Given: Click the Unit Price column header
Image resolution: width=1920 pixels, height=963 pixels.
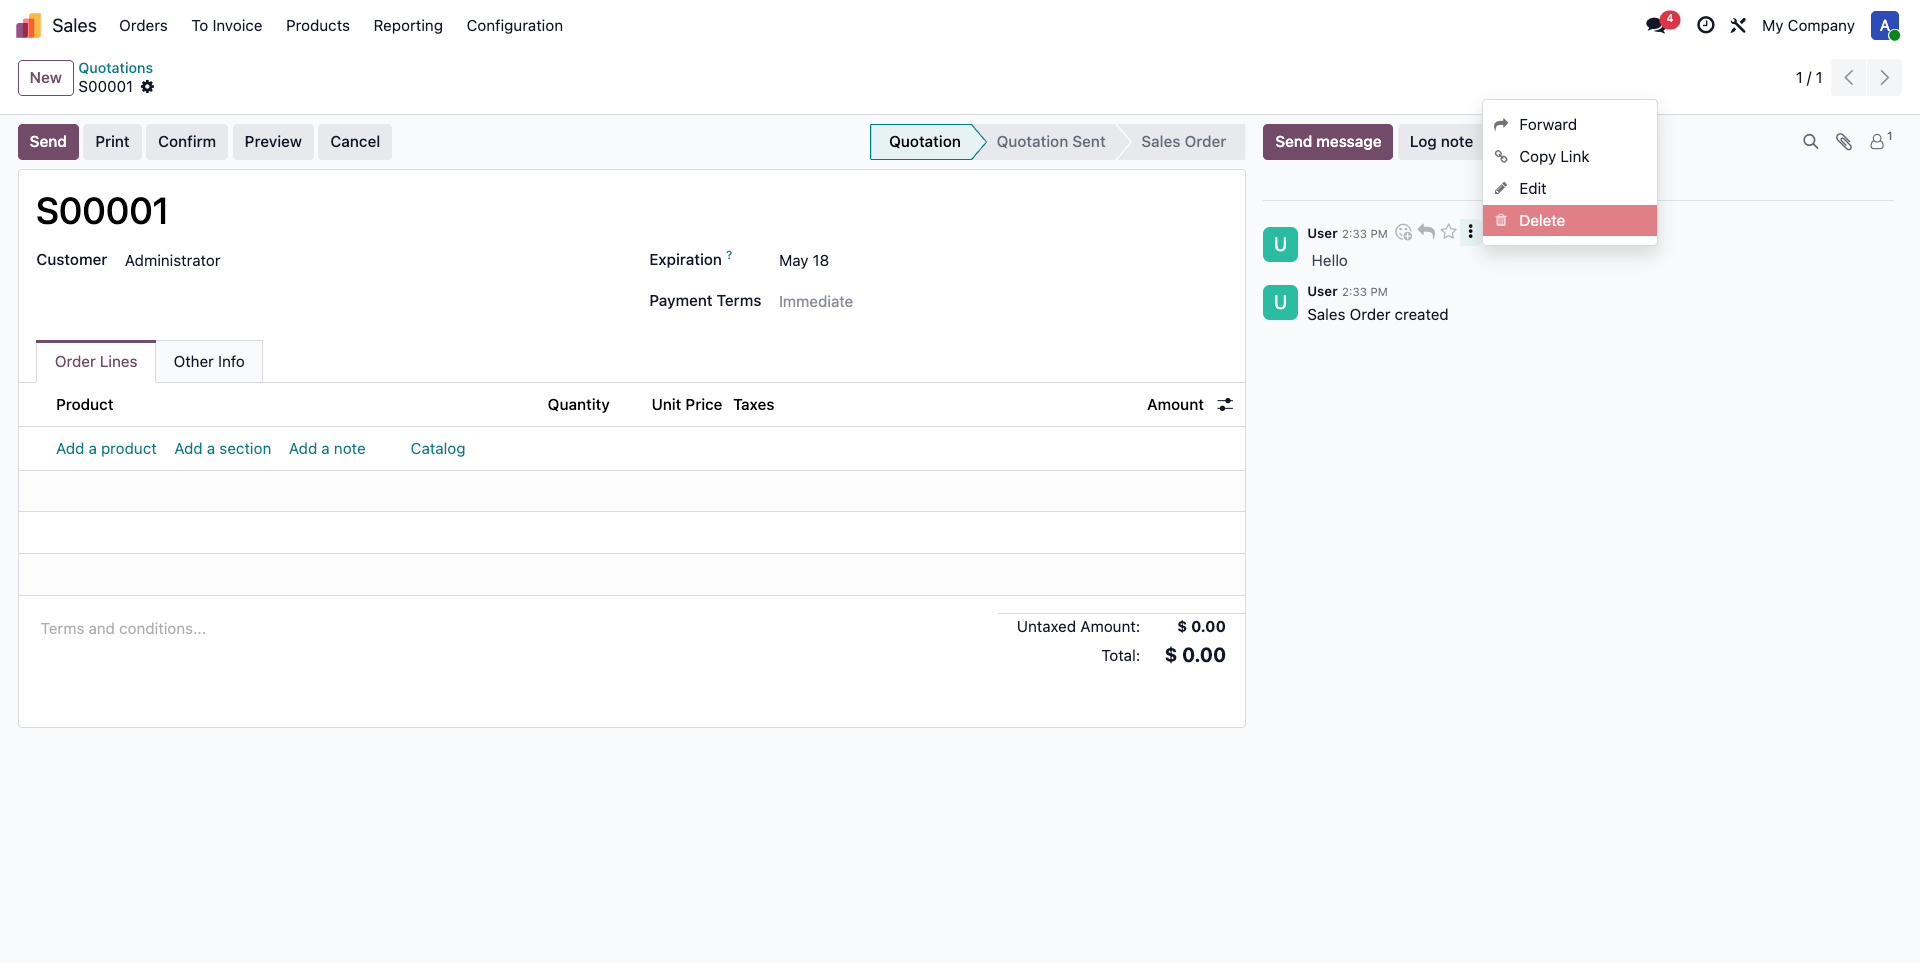Looking at the screenshot, I should pos(687,405).
